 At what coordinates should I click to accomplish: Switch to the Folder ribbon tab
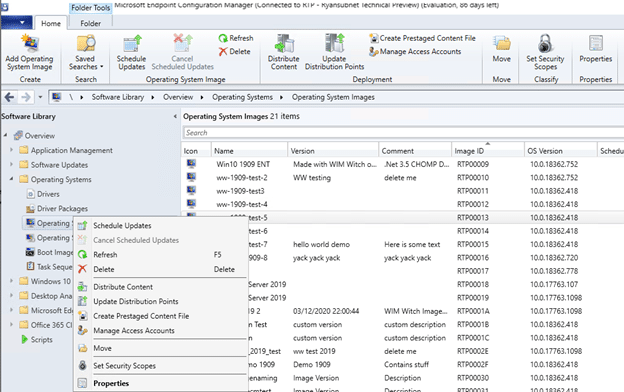coord(90,23)
